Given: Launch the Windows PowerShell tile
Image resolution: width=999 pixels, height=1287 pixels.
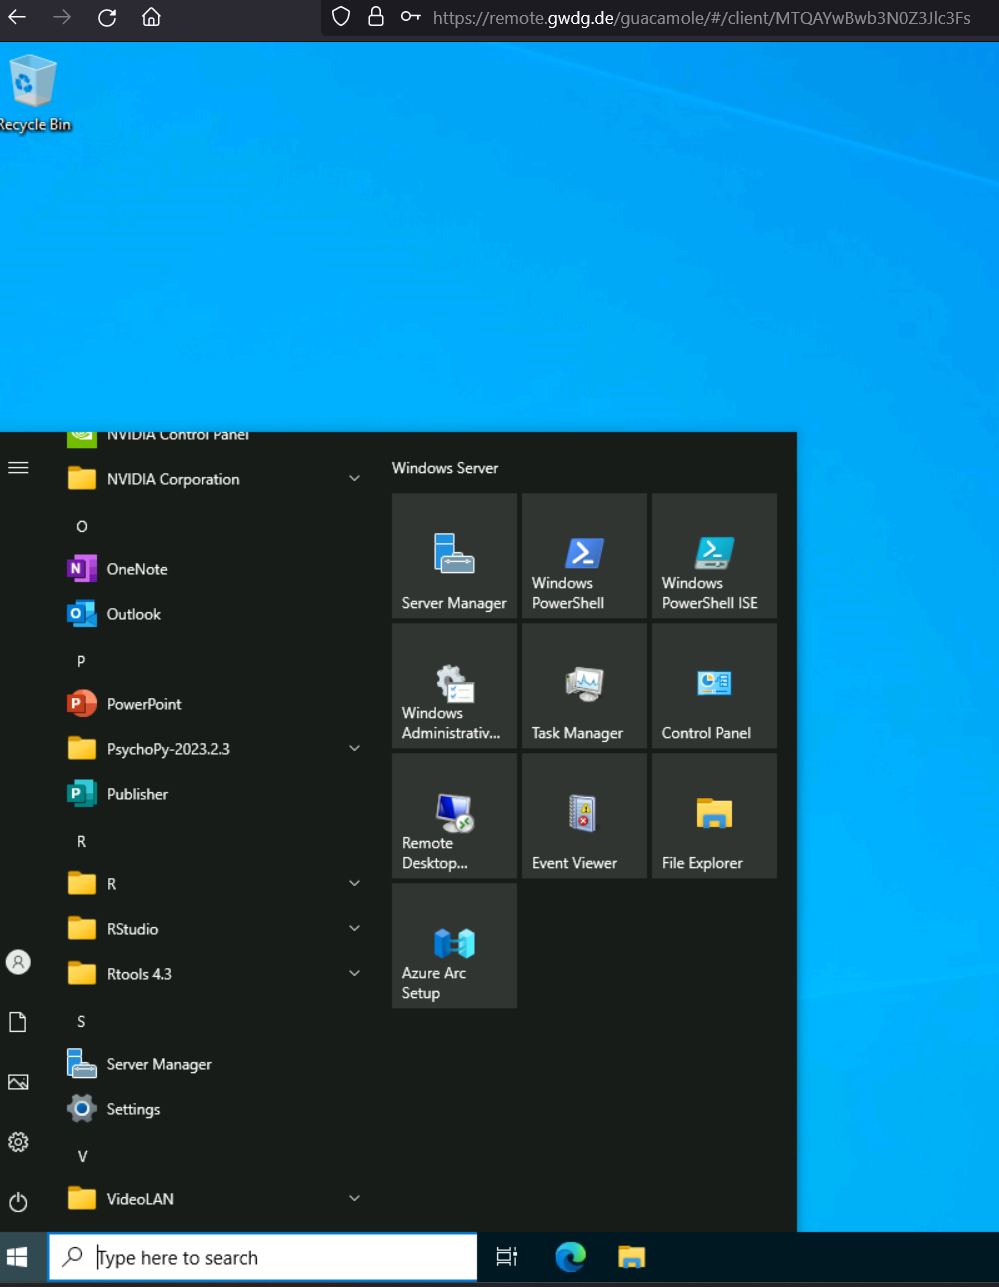Looking at the screenshot, I should tap(584, 556).
